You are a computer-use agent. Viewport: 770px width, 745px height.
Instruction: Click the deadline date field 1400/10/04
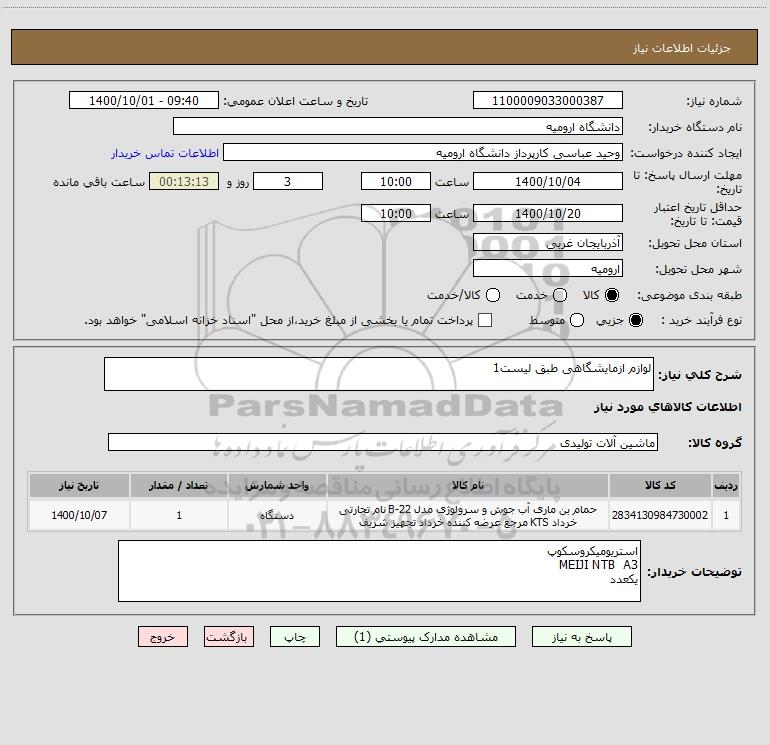coord(548,181)
